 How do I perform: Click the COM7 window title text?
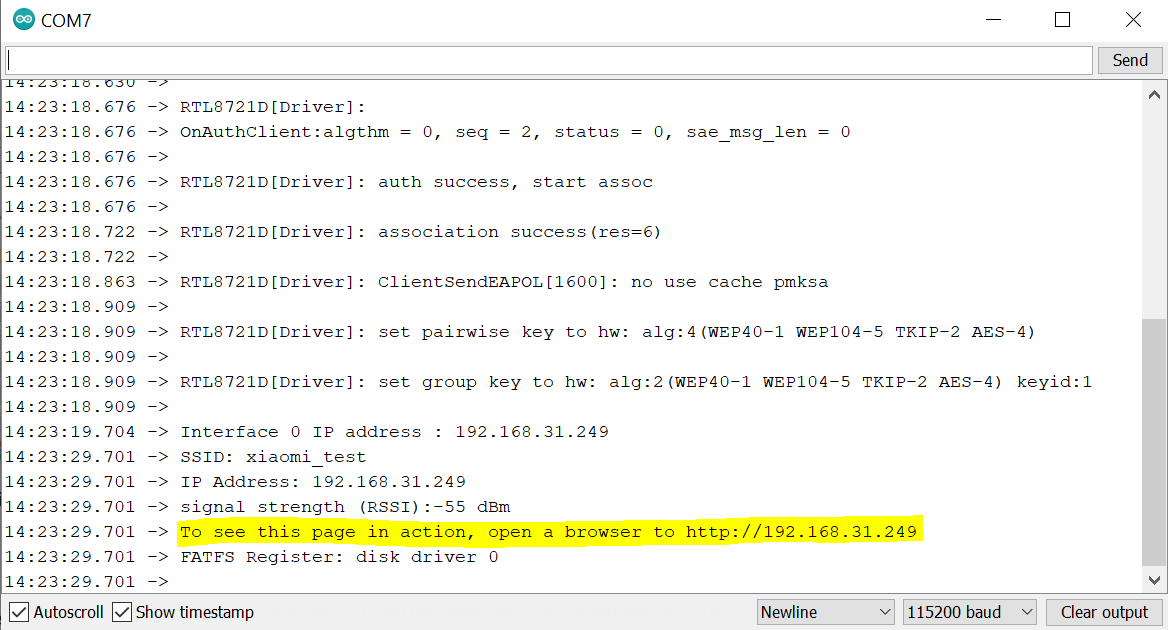coord(66,21)
